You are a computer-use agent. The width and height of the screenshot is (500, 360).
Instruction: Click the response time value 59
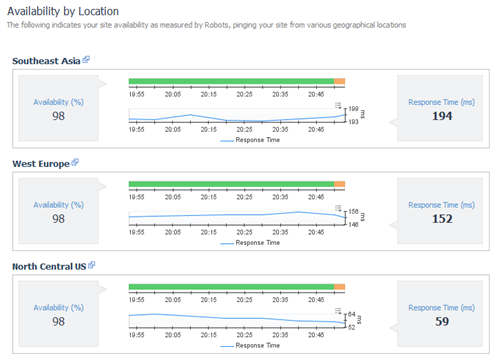(442, 321)
